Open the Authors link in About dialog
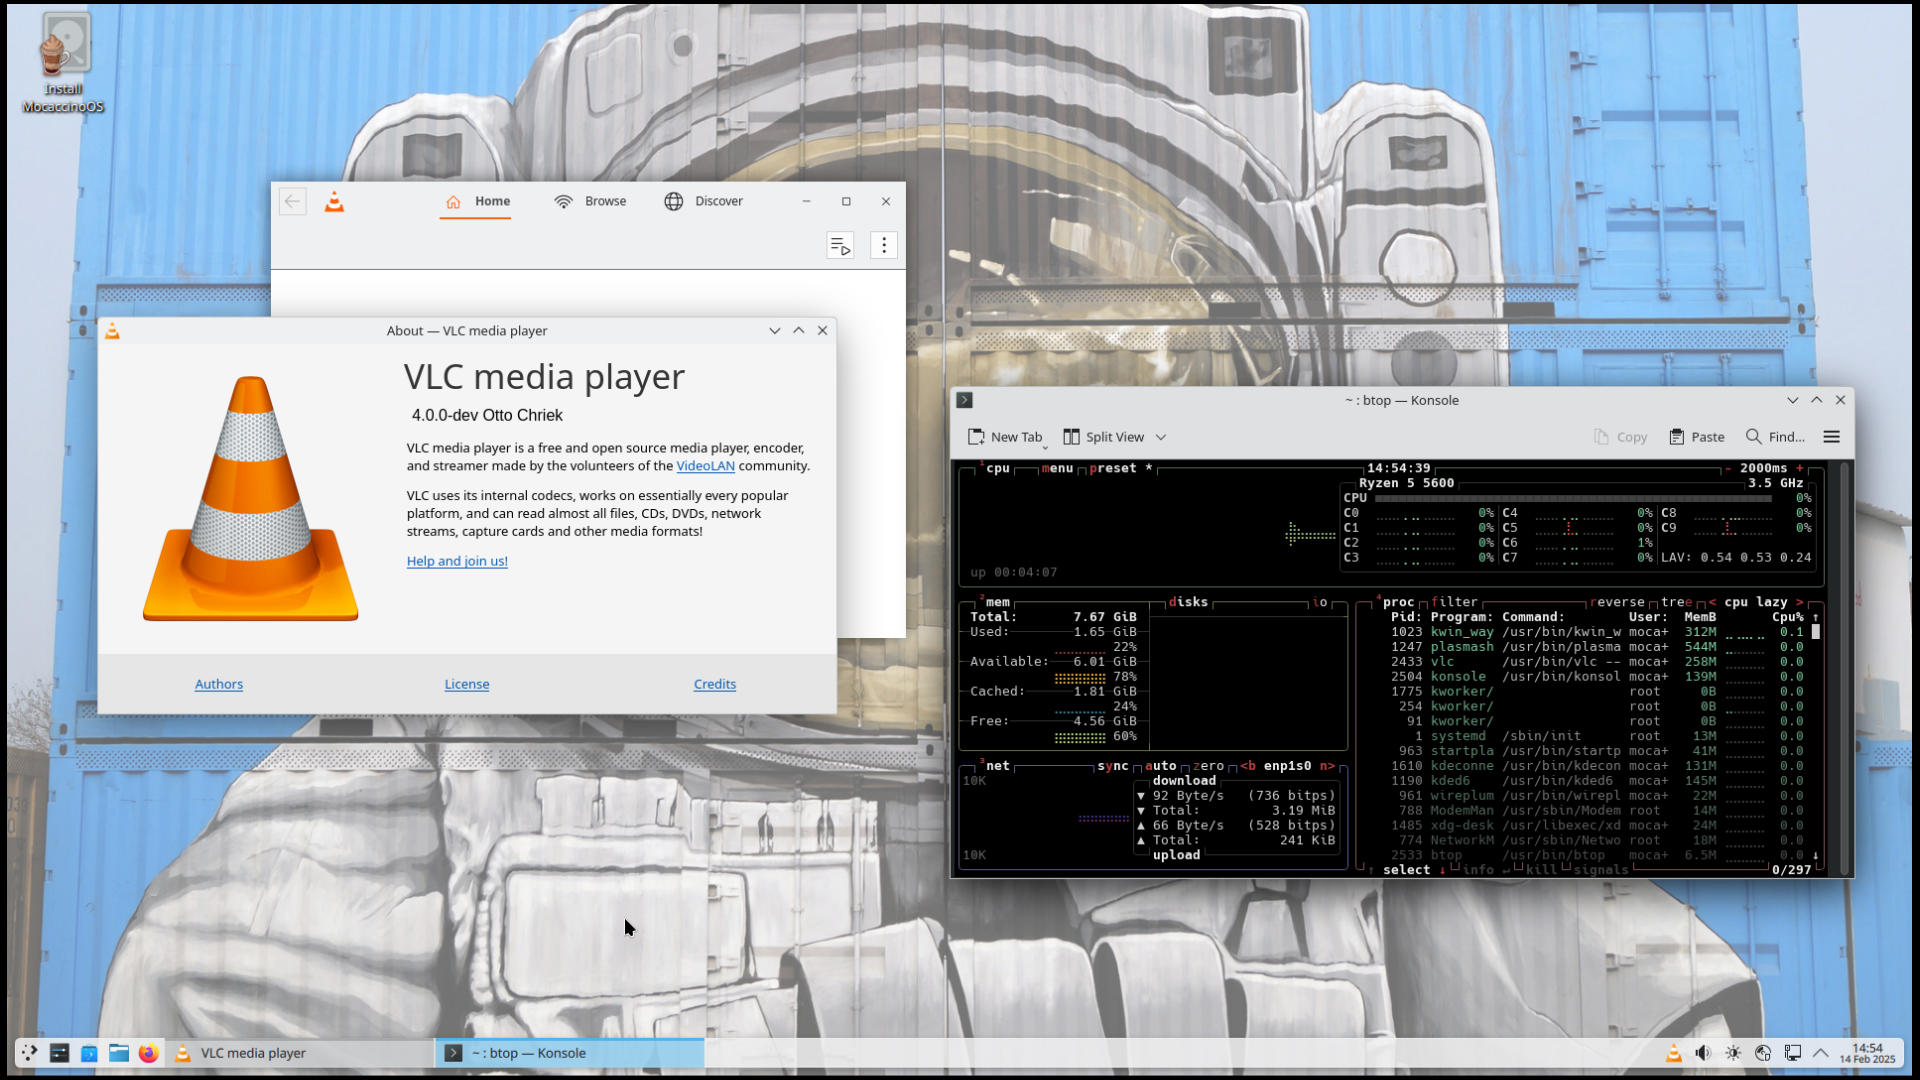The height and width of the screenshot is (1080, 1920). point(219,684)
